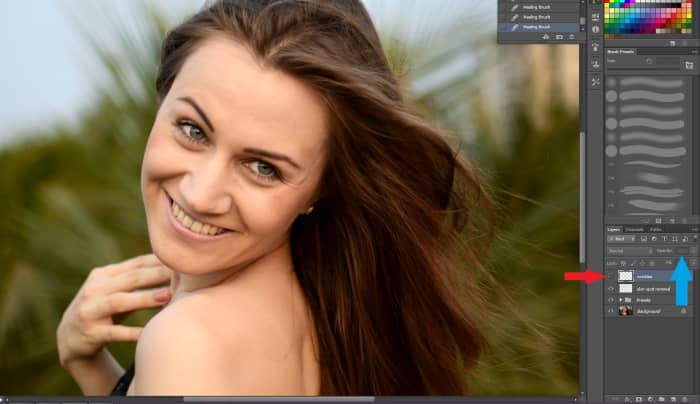Toggle visibility of the wrinkles layer

click(611, 276)
